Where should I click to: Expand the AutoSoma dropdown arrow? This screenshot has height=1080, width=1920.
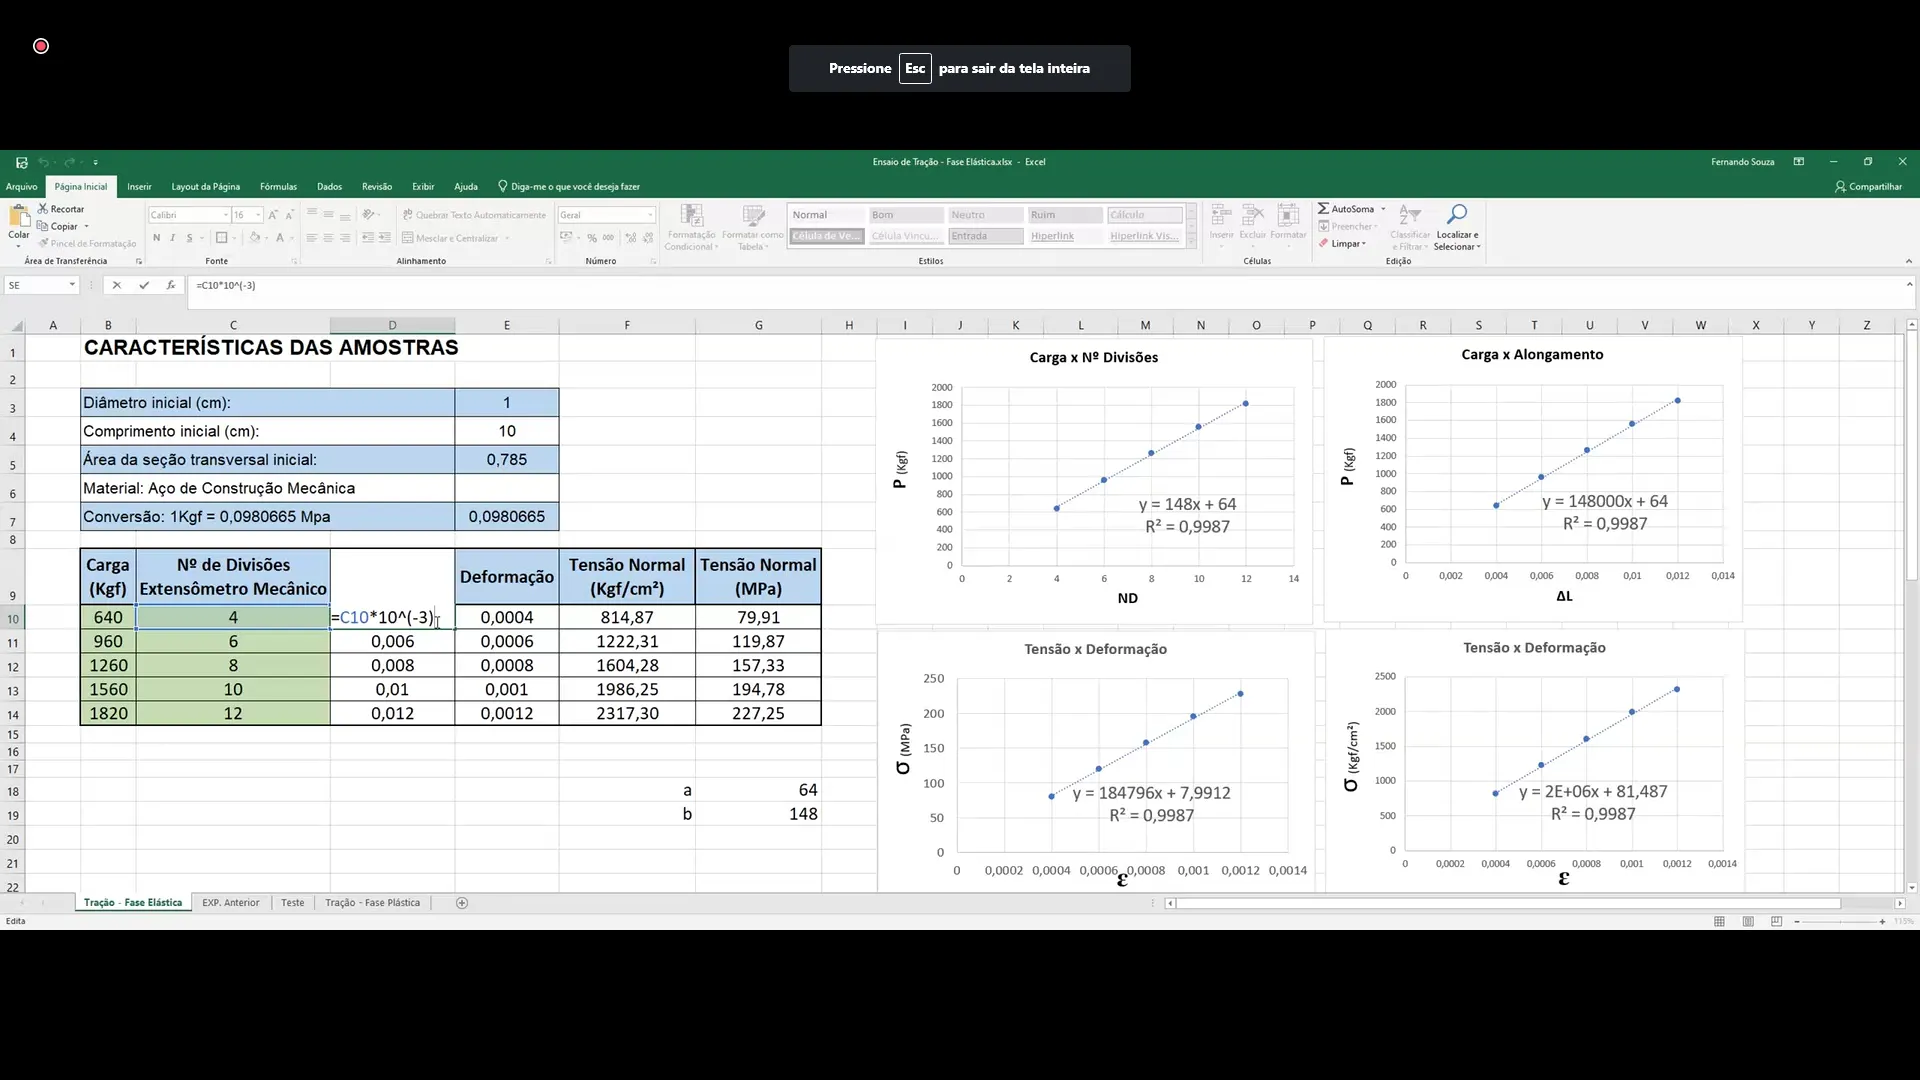click(x=1383, y=209)
